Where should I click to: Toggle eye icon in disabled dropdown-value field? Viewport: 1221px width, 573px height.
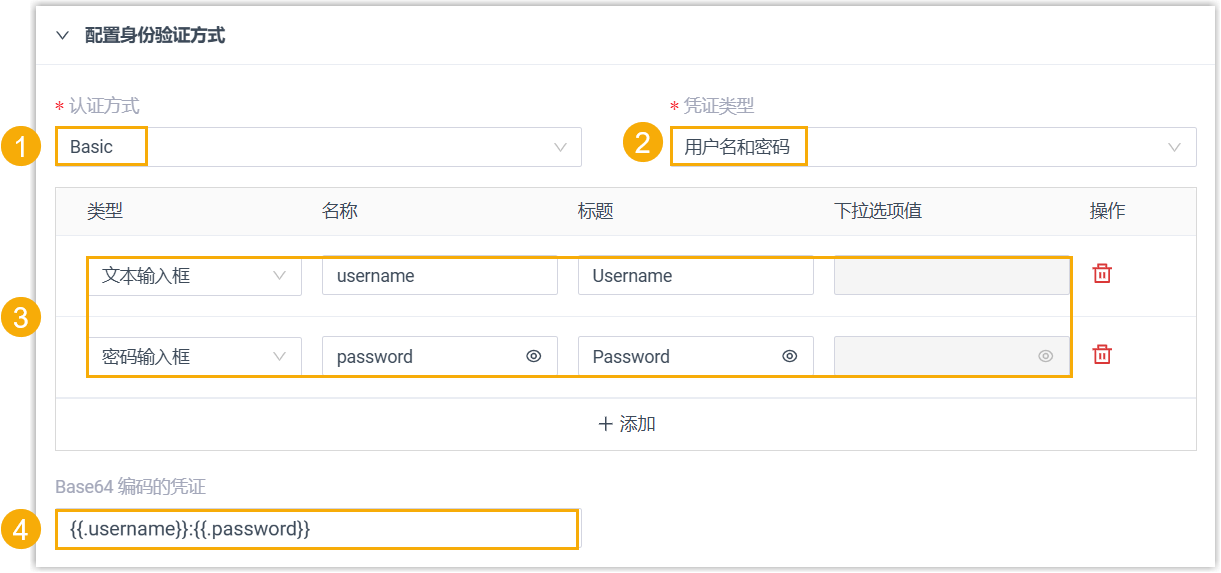click(x=1046, y=356)
